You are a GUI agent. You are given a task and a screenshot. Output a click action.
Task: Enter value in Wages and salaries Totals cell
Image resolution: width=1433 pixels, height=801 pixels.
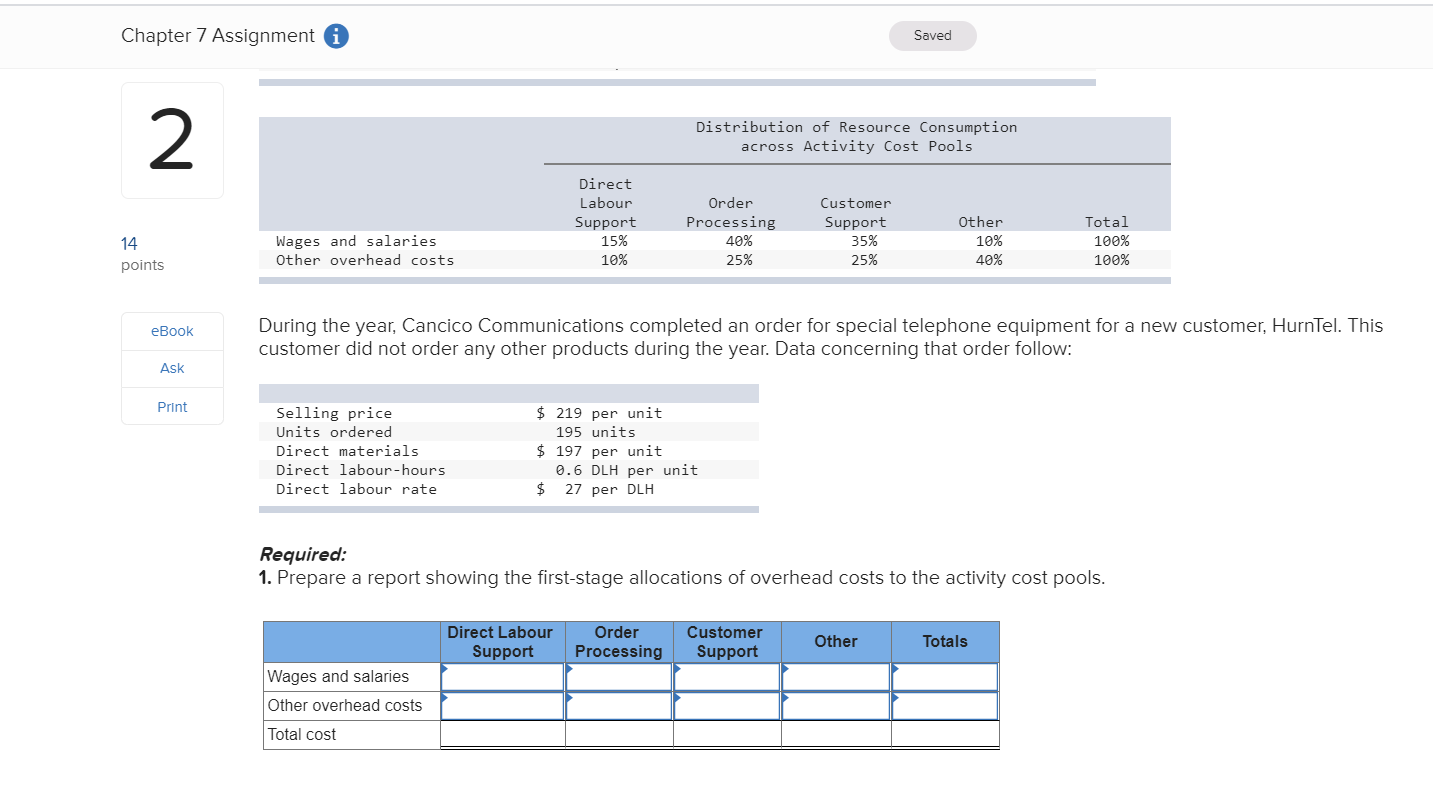tap(944, 677)
